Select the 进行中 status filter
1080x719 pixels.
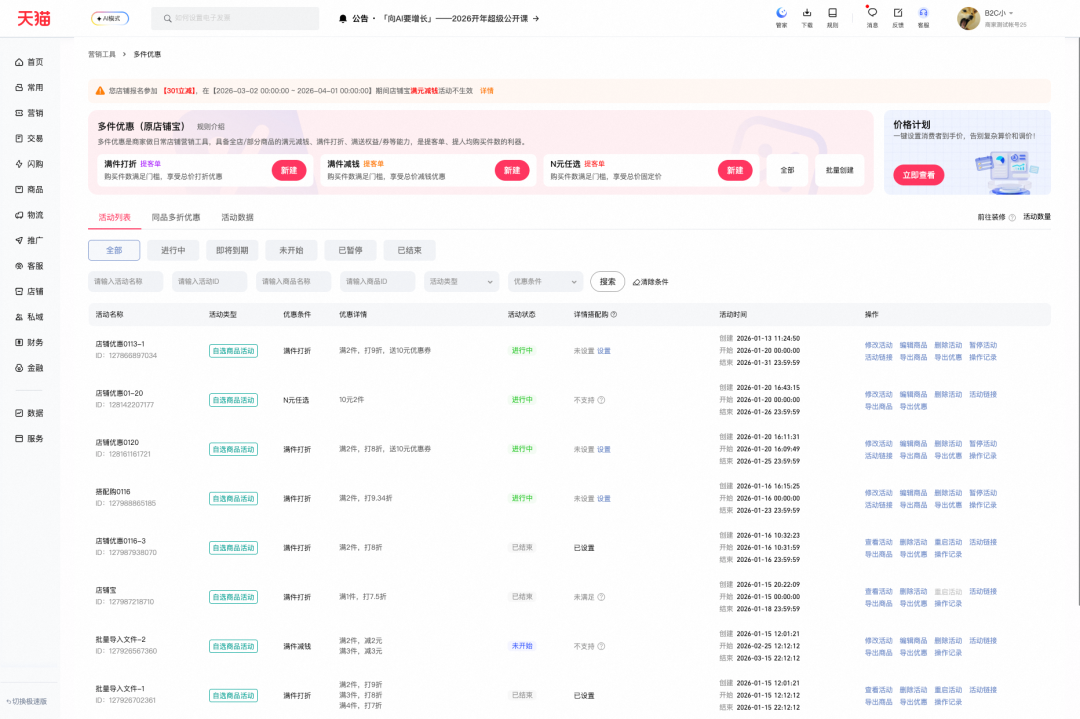173,251
